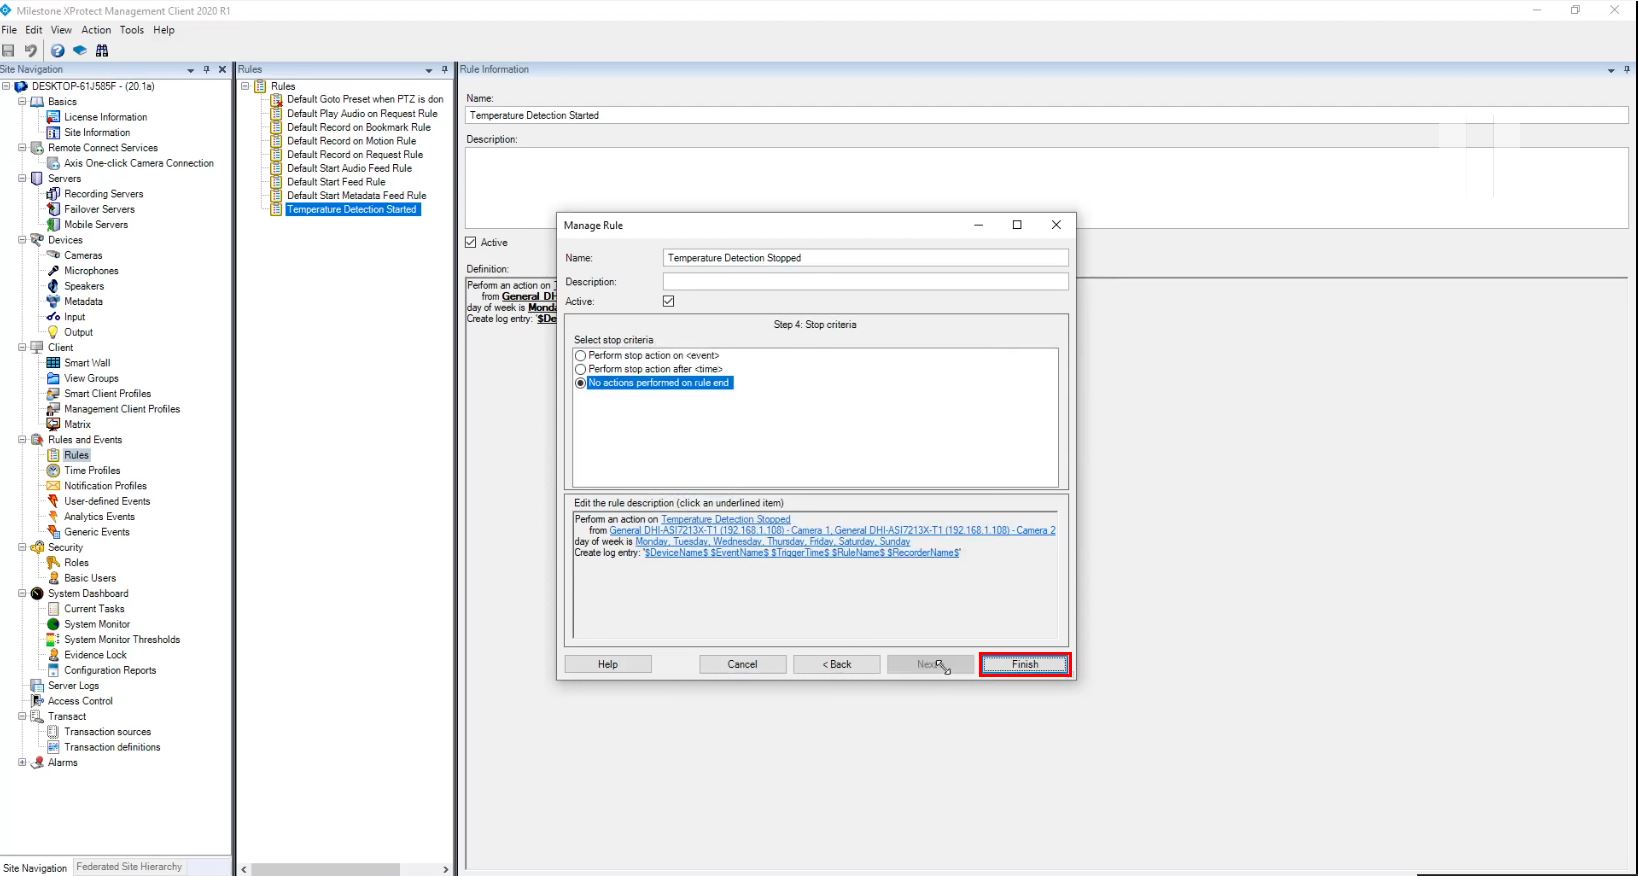Open System Monitor in the tree
The height and width of the screenshot is (876, 1638).
click(97, 625)
